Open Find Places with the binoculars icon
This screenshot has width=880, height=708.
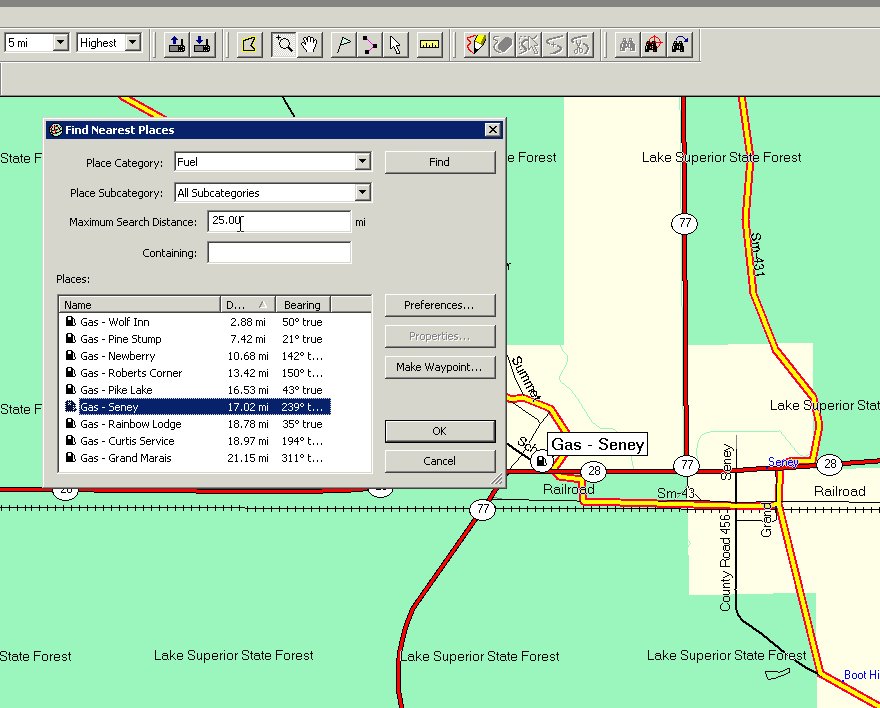tap(626, 44)
